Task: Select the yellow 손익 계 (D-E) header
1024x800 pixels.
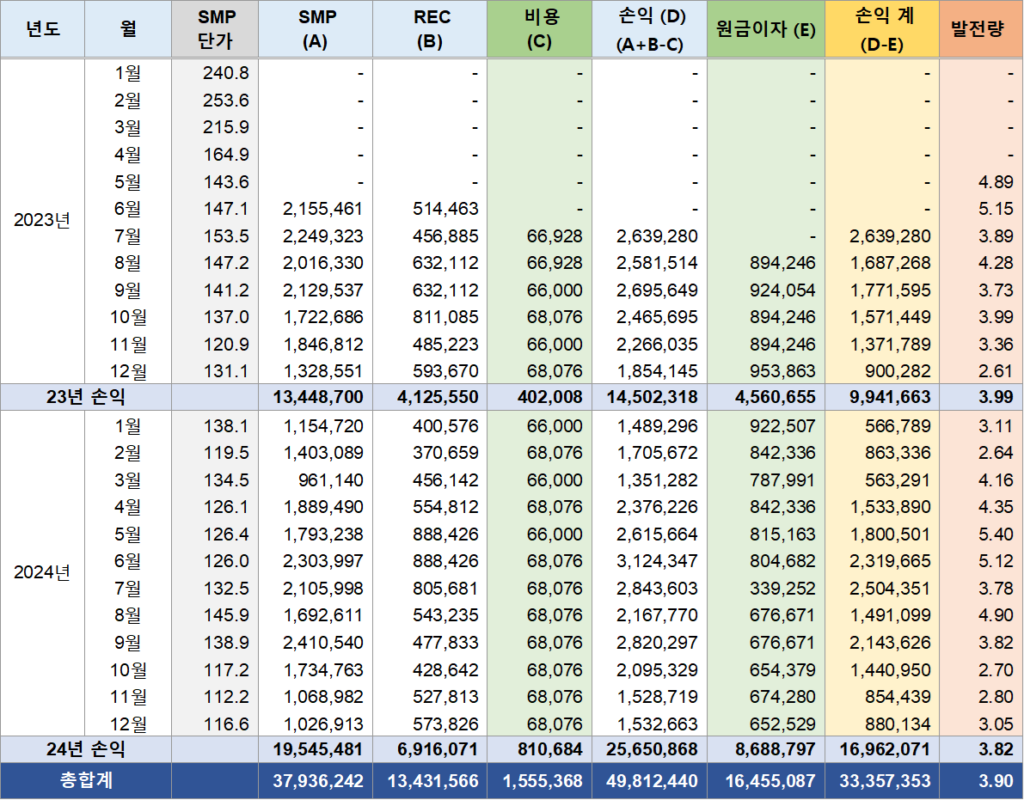Action: (882, 29)
